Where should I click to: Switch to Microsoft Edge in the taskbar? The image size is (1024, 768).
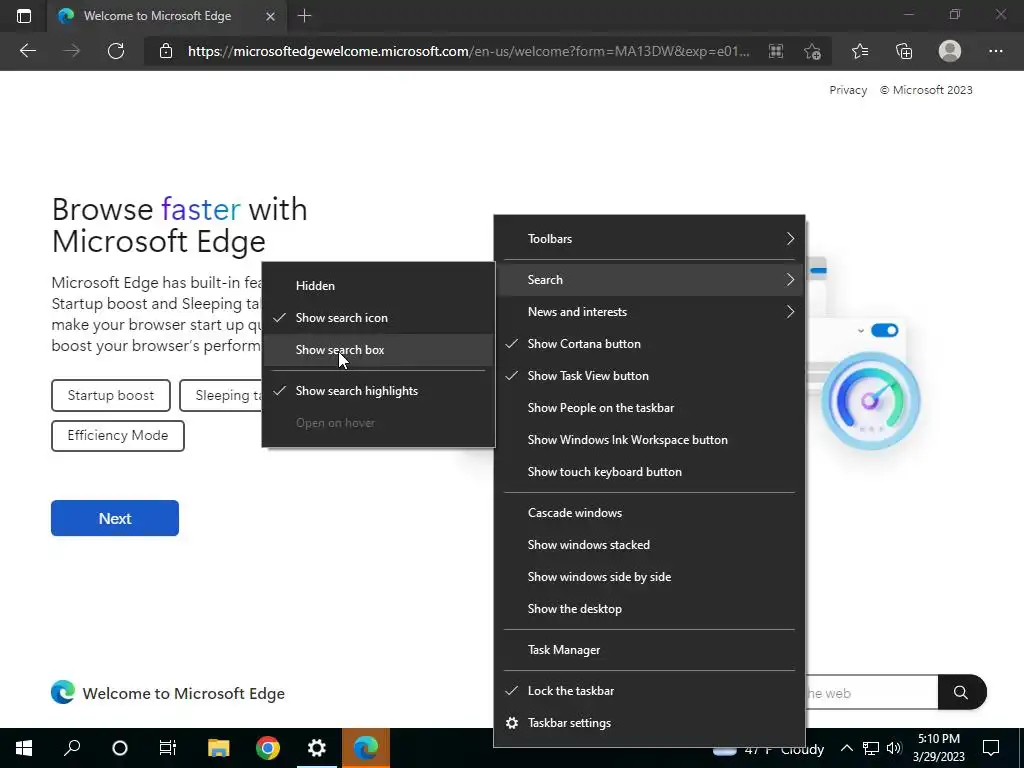click(366, 748)
